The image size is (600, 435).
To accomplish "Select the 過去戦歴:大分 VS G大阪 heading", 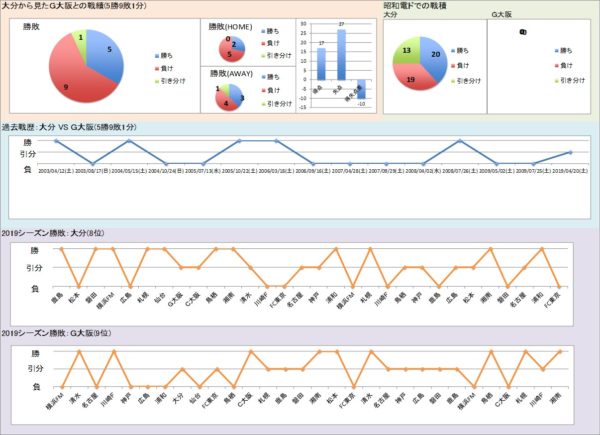I will click(x=70, y=128).
